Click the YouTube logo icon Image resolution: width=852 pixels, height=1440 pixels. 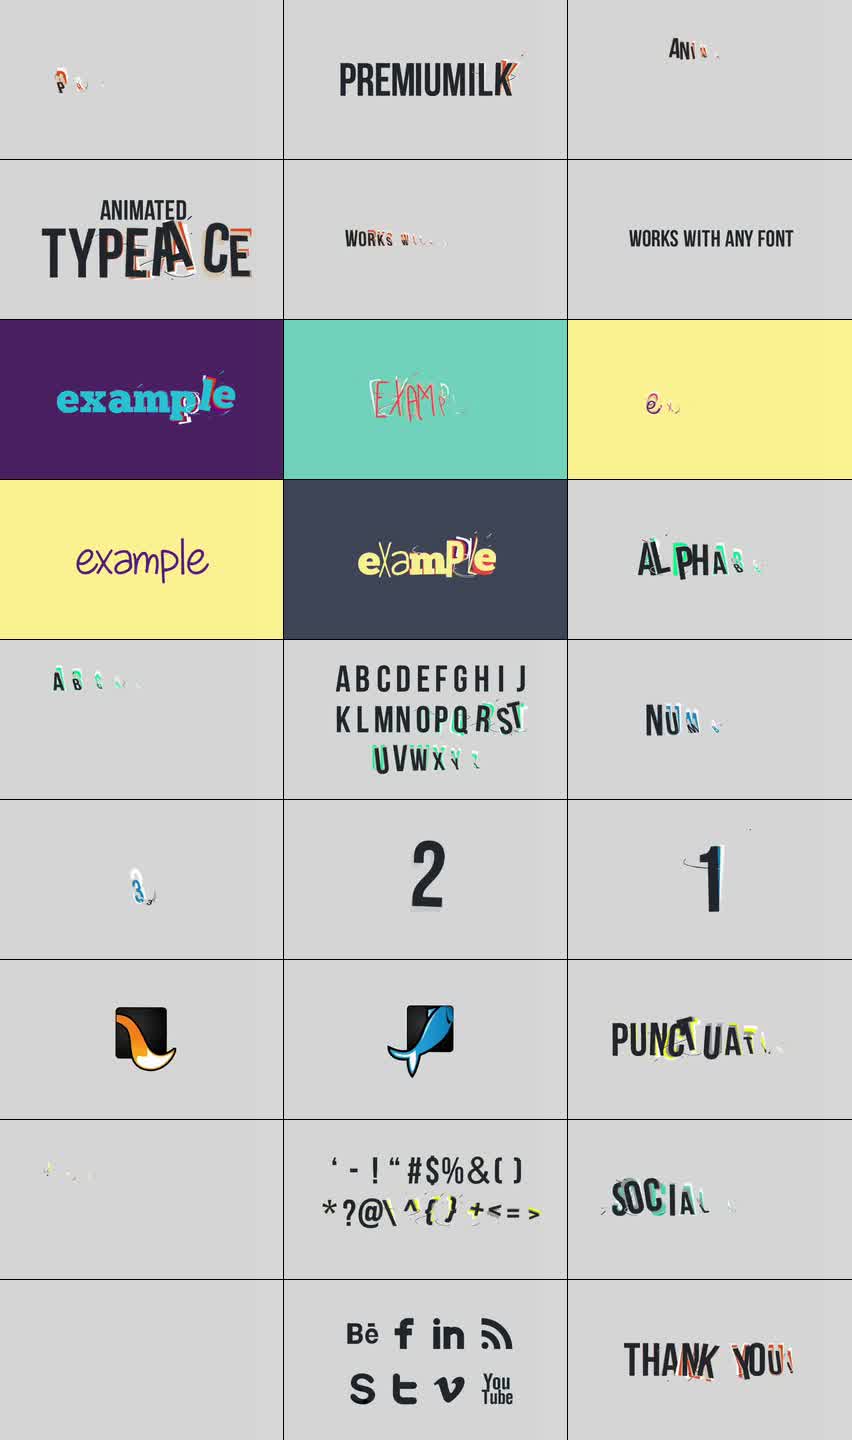coord(497,1389)
